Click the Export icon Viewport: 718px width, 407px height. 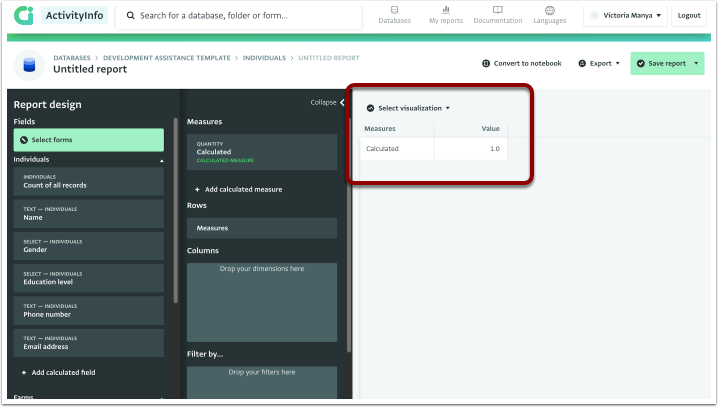point(582,64)
